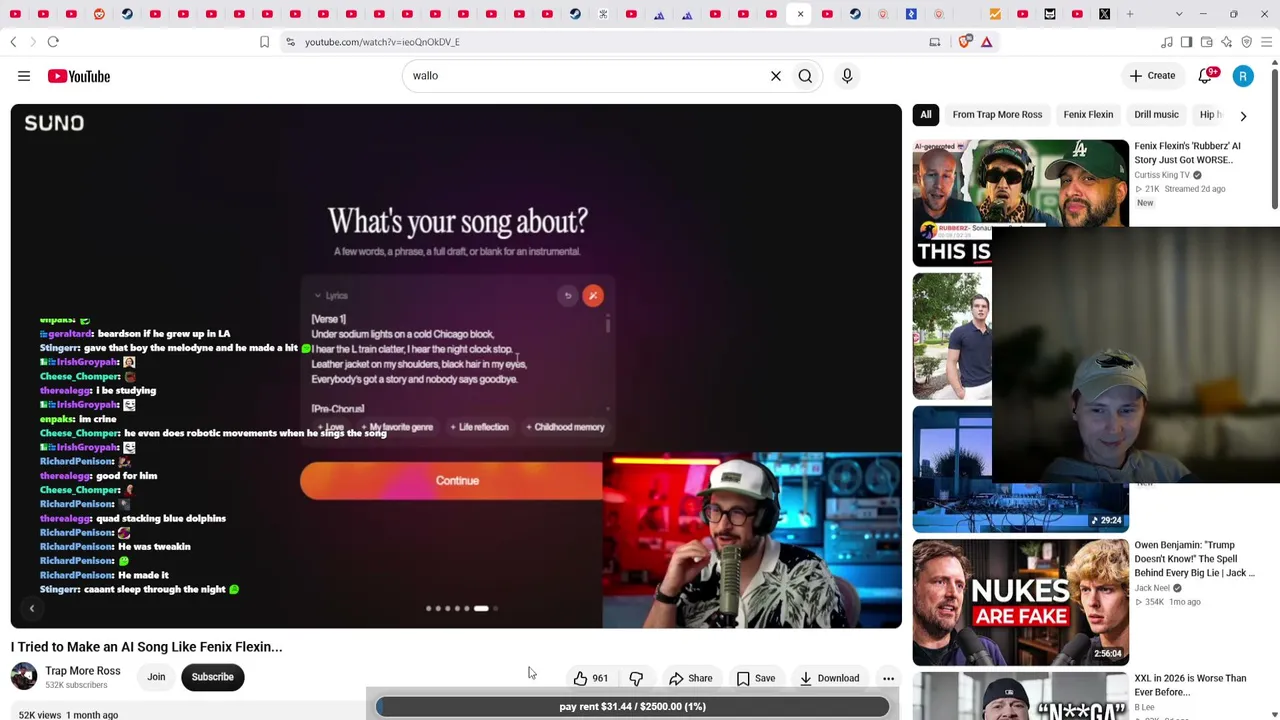The image size is (1280, 720).
Task: Click the pay rent progress bar
Action: [633, 707]
